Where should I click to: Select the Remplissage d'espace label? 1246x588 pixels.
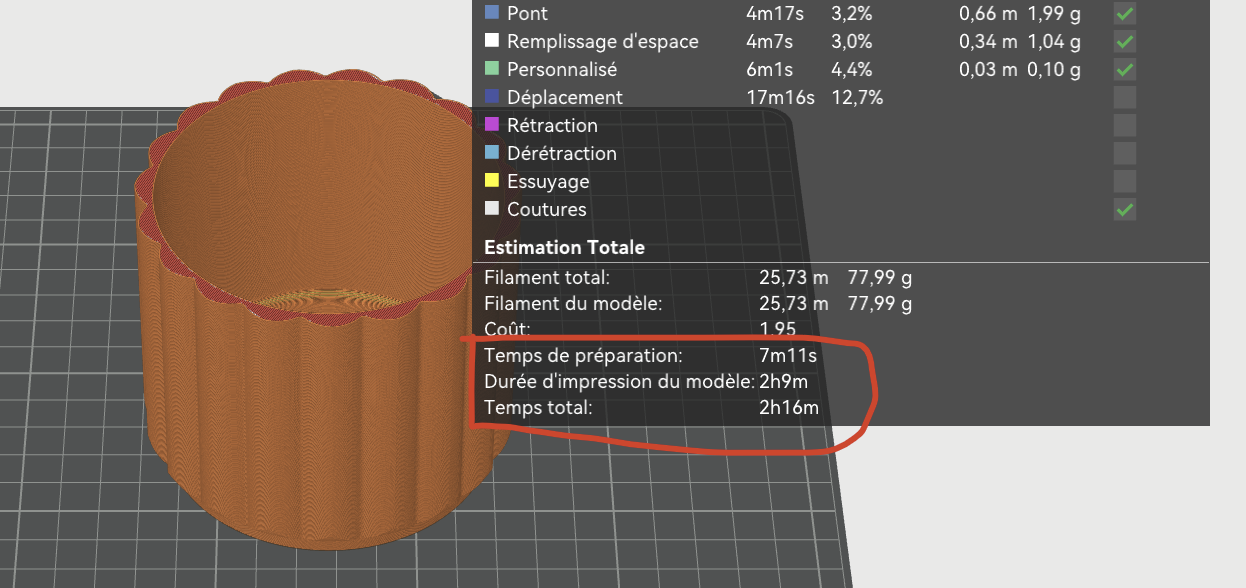point(603,42)
